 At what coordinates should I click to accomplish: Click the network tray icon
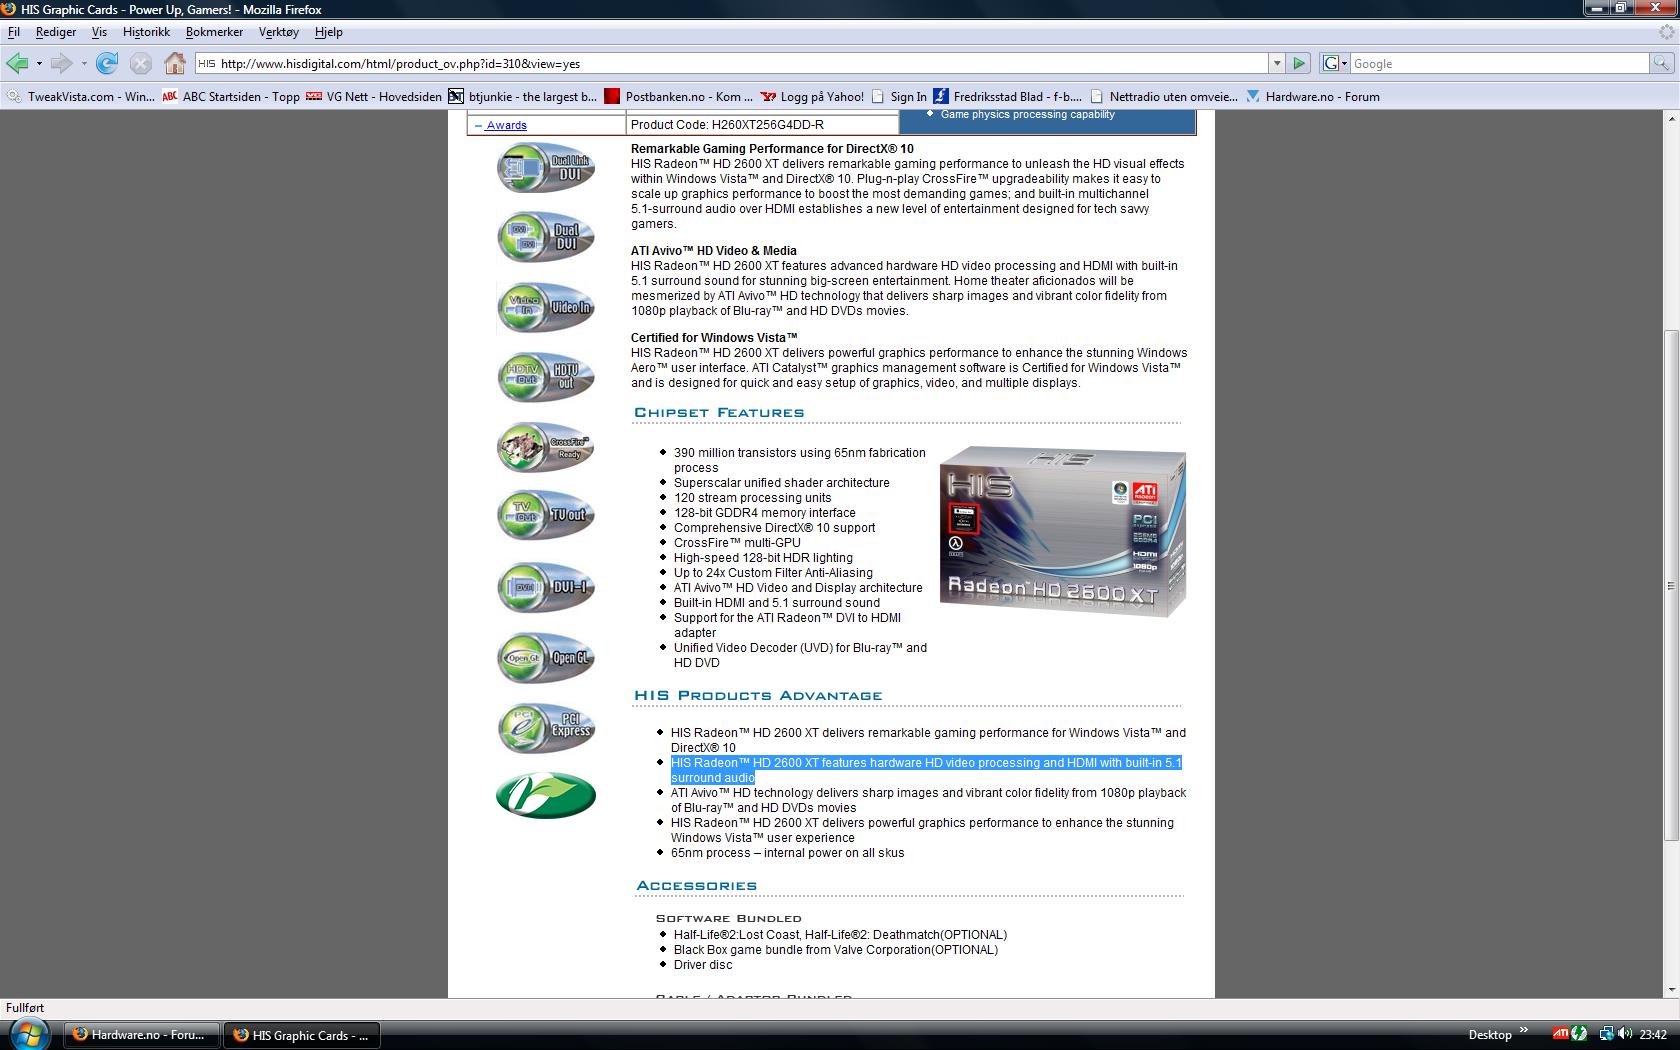point(1606,1034)
